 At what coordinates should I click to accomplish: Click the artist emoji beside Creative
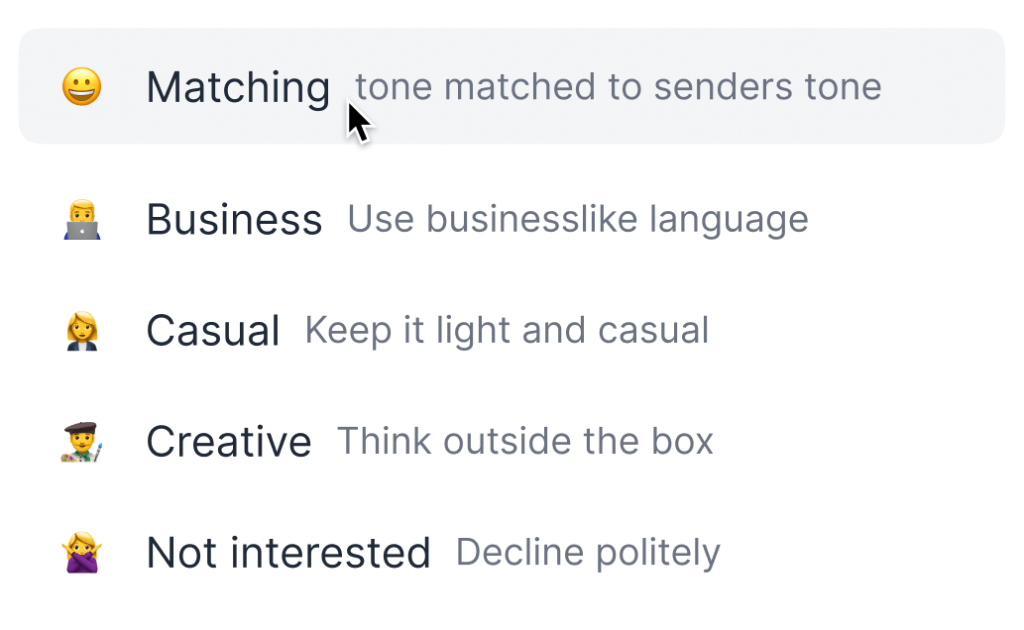pos(81,441)
